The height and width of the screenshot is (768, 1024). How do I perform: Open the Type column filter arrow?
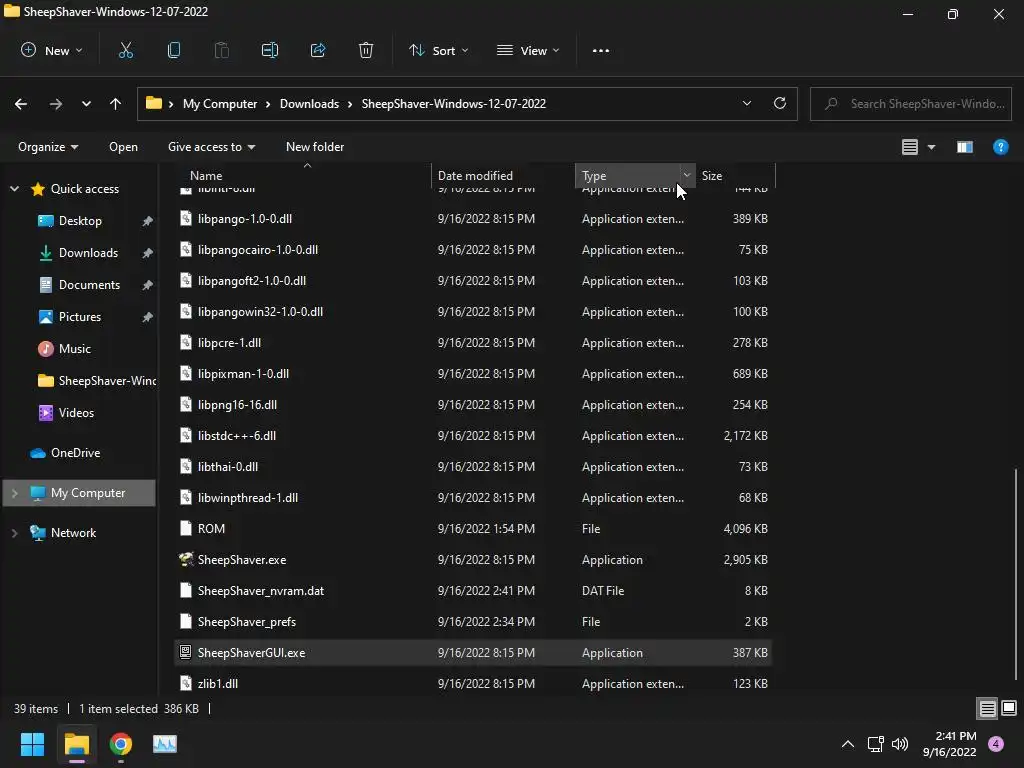(x=686, y=175)
